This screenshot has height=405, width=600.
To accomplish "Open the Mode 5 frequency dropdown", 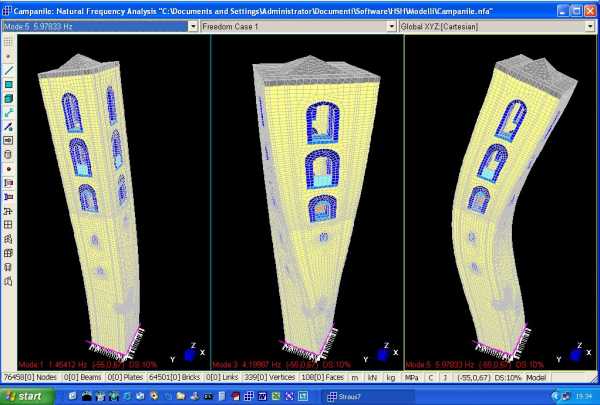I will tap(191, 26).
